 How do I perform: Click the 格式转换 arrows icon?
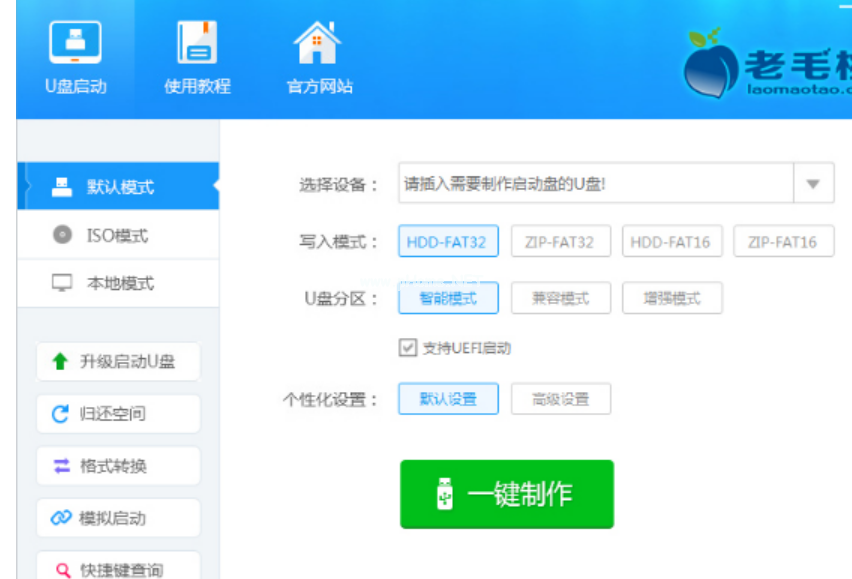[x=61, y=466]
